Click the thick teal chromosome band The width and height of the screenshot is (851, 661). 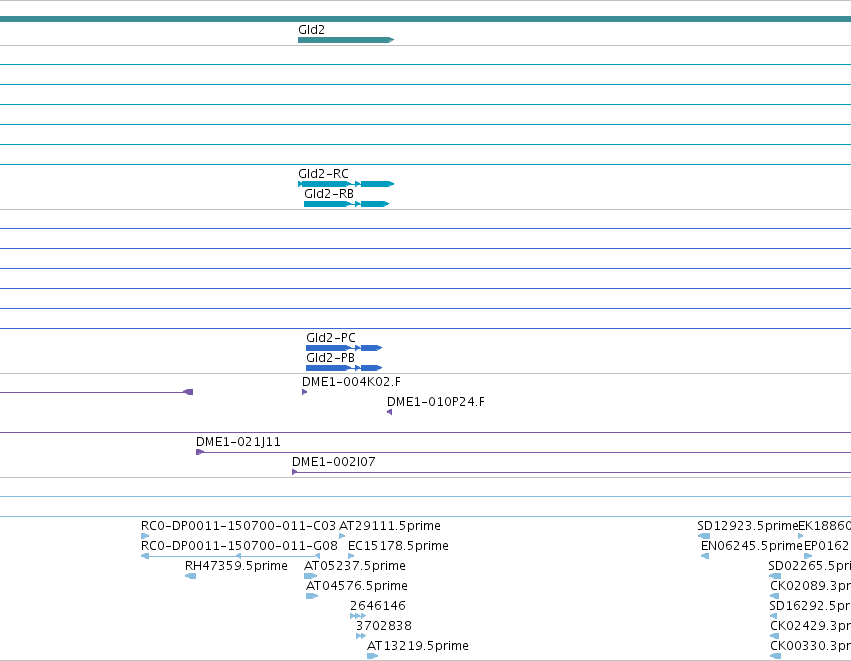(x=426, y=19)
